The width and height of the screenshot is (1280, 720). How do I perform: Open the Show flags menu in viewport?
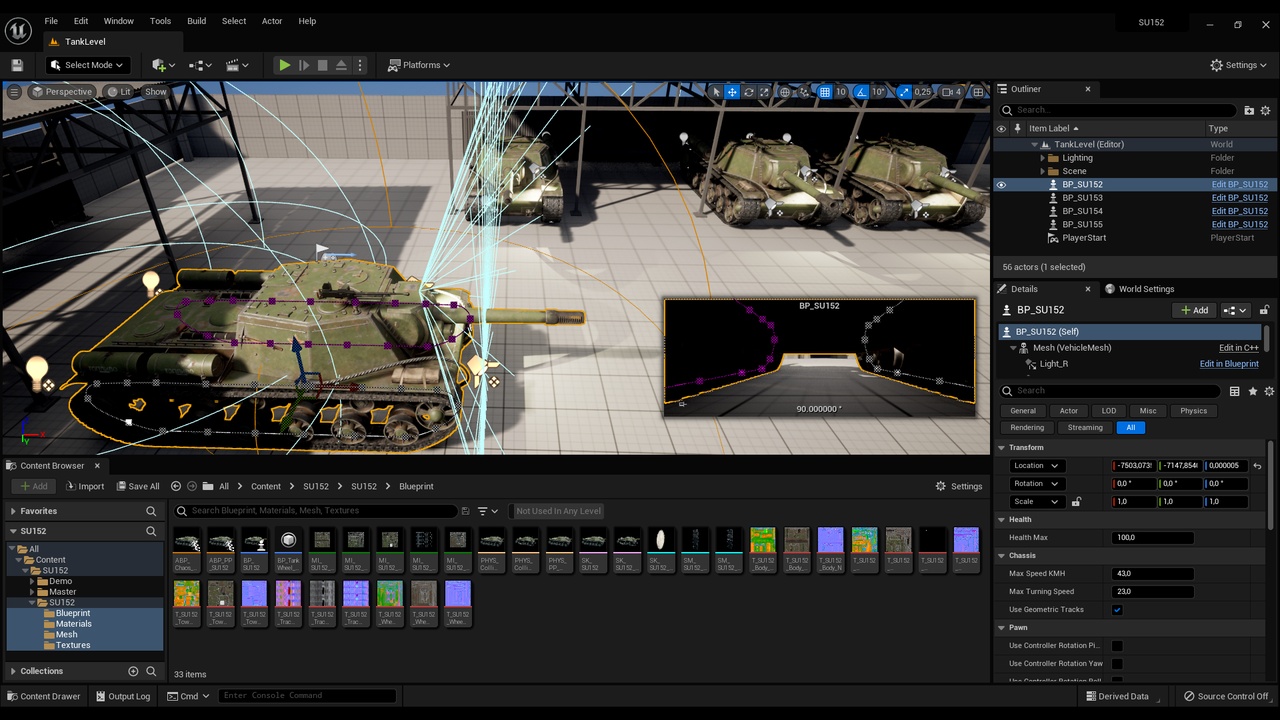tap(156, 92)
